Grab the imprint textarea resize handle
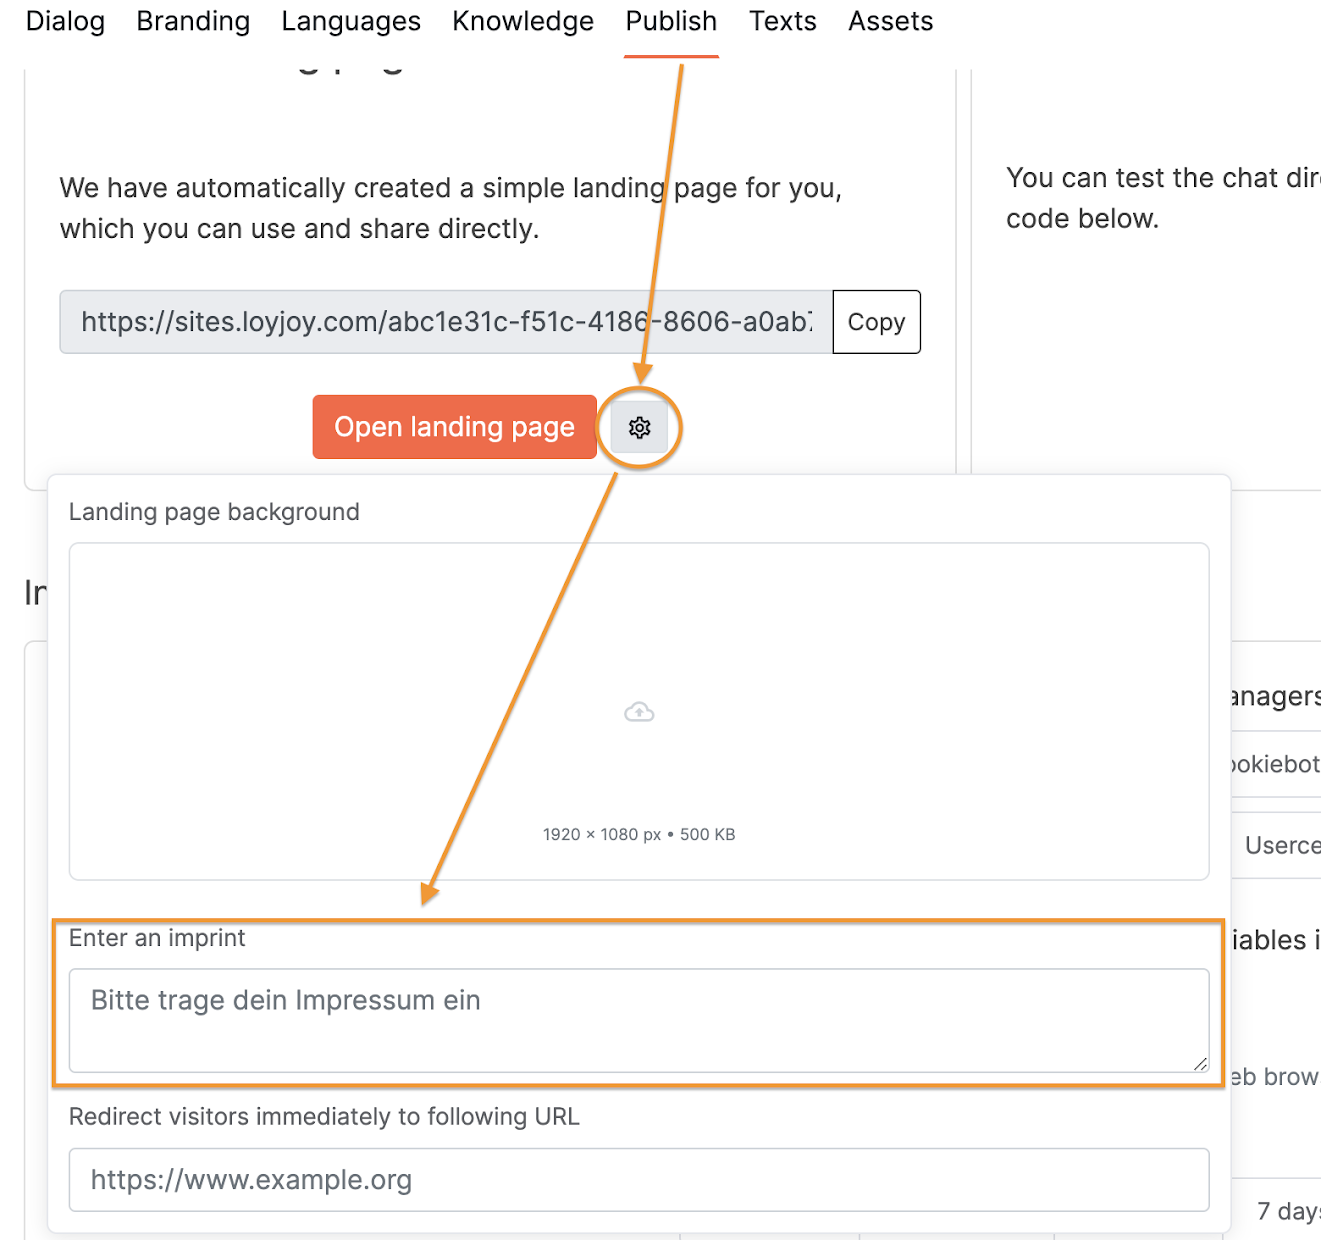 pyautogui.click(x=1199, y=1063)
